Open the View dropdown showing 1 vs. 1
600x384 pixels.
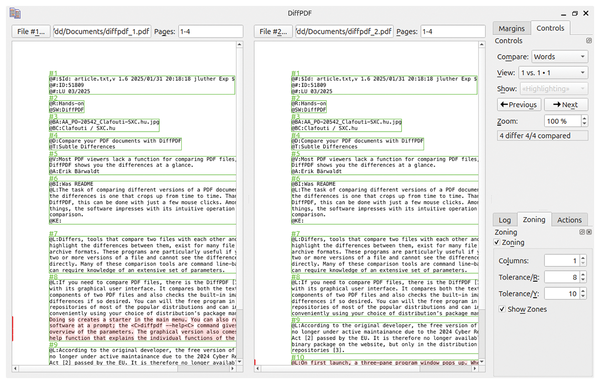553,73
